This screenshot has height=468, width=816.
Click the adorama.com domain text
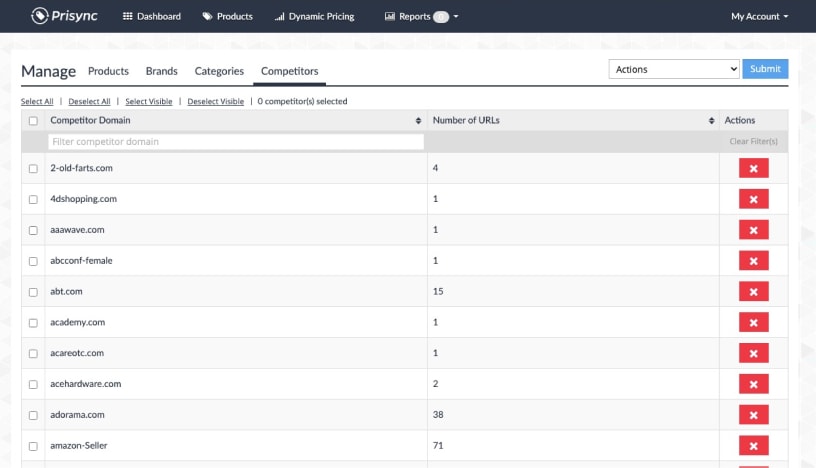[x=77, y=414]
